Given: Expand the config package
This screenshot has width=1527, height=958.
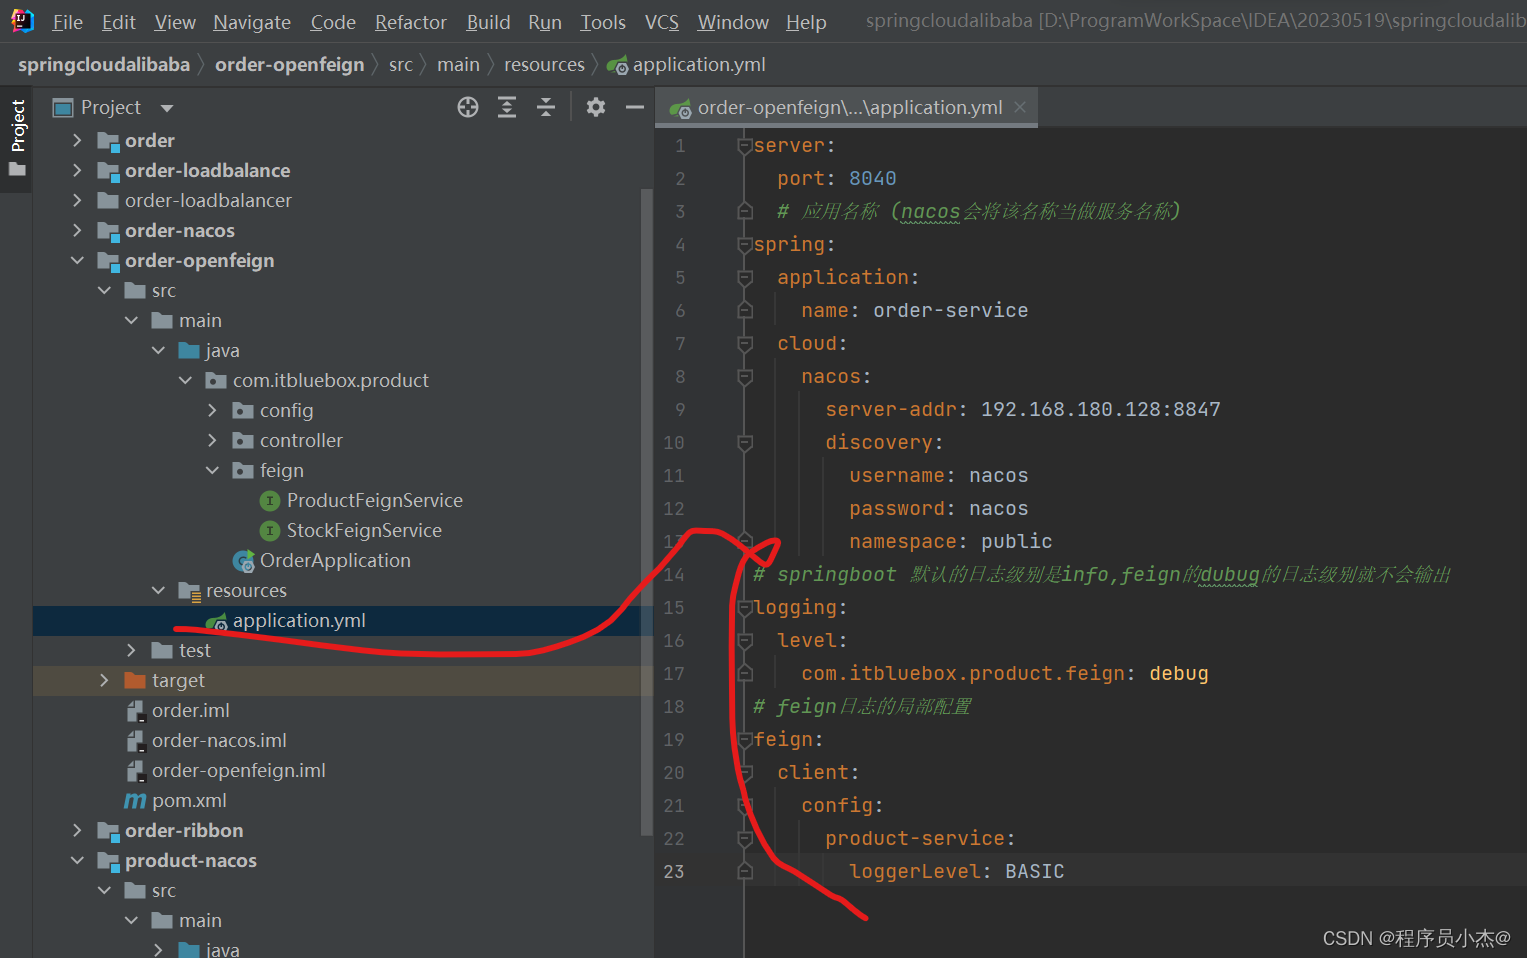Looking at the screenshot, I should [212, 410].
